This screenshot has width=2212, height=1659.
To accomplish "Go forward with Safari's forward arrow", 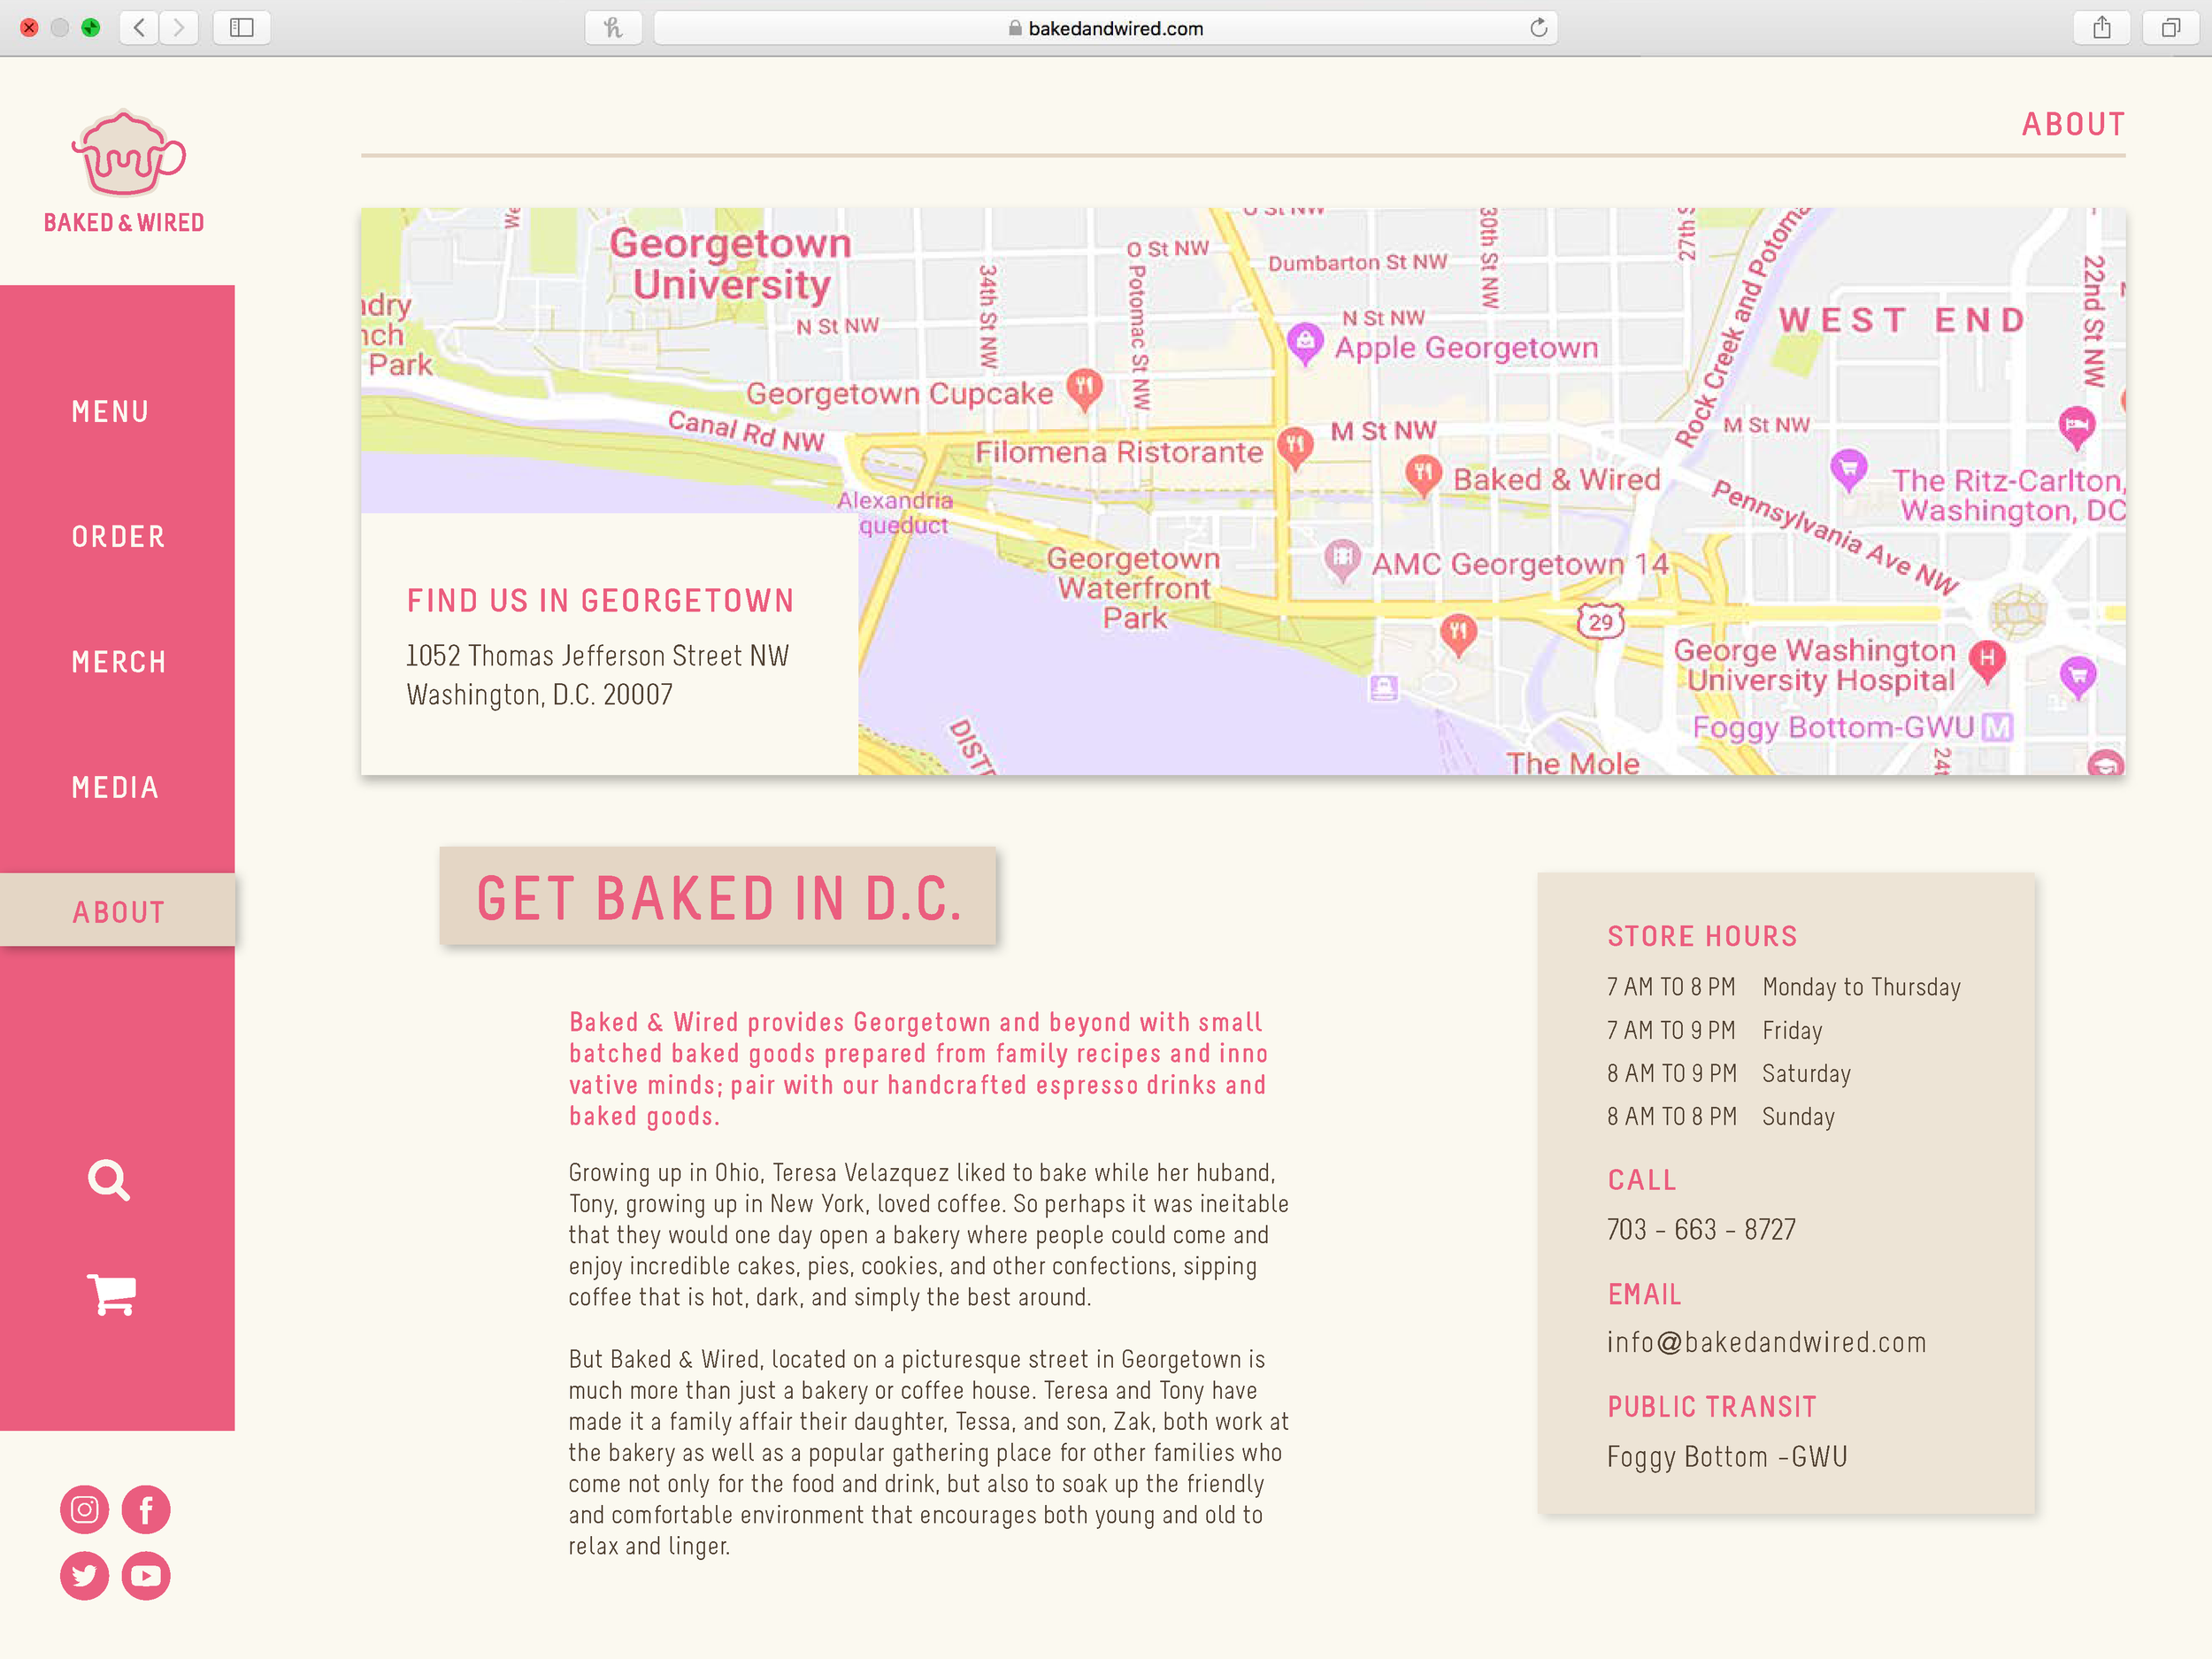I will 179,28.
